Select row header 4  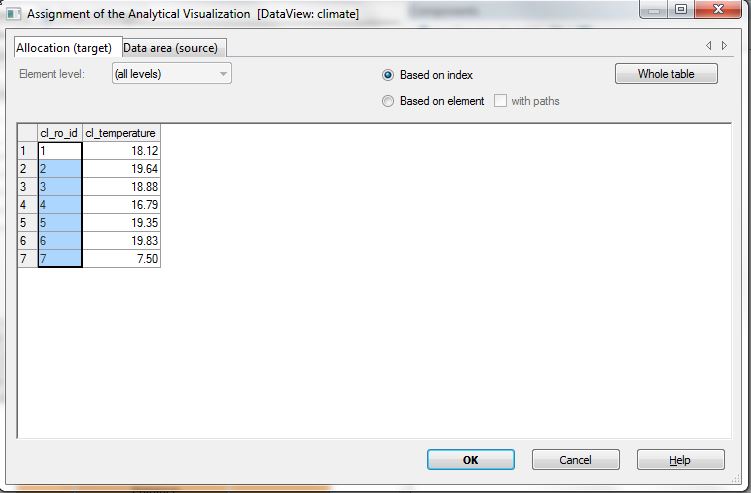pos(28,205)
